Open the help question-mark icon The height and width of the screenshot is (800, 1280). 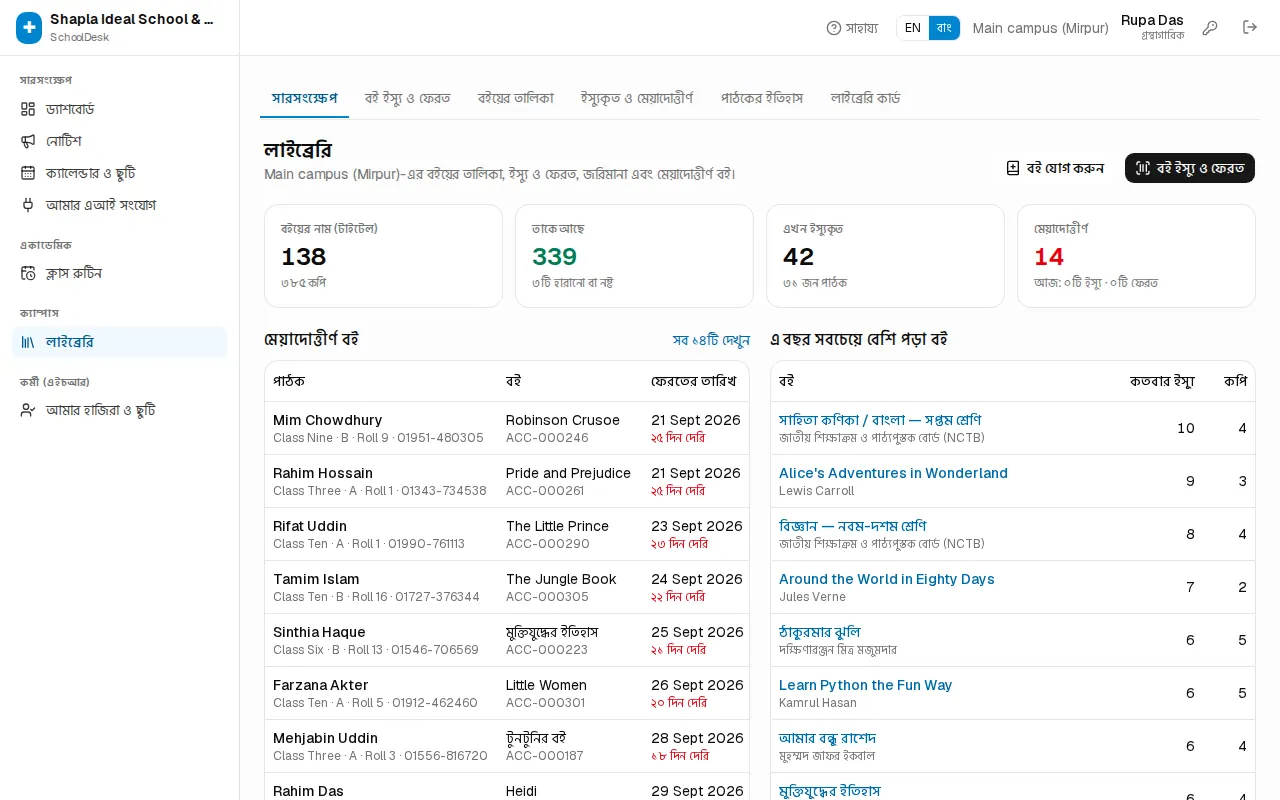click(x=834, y=28)
